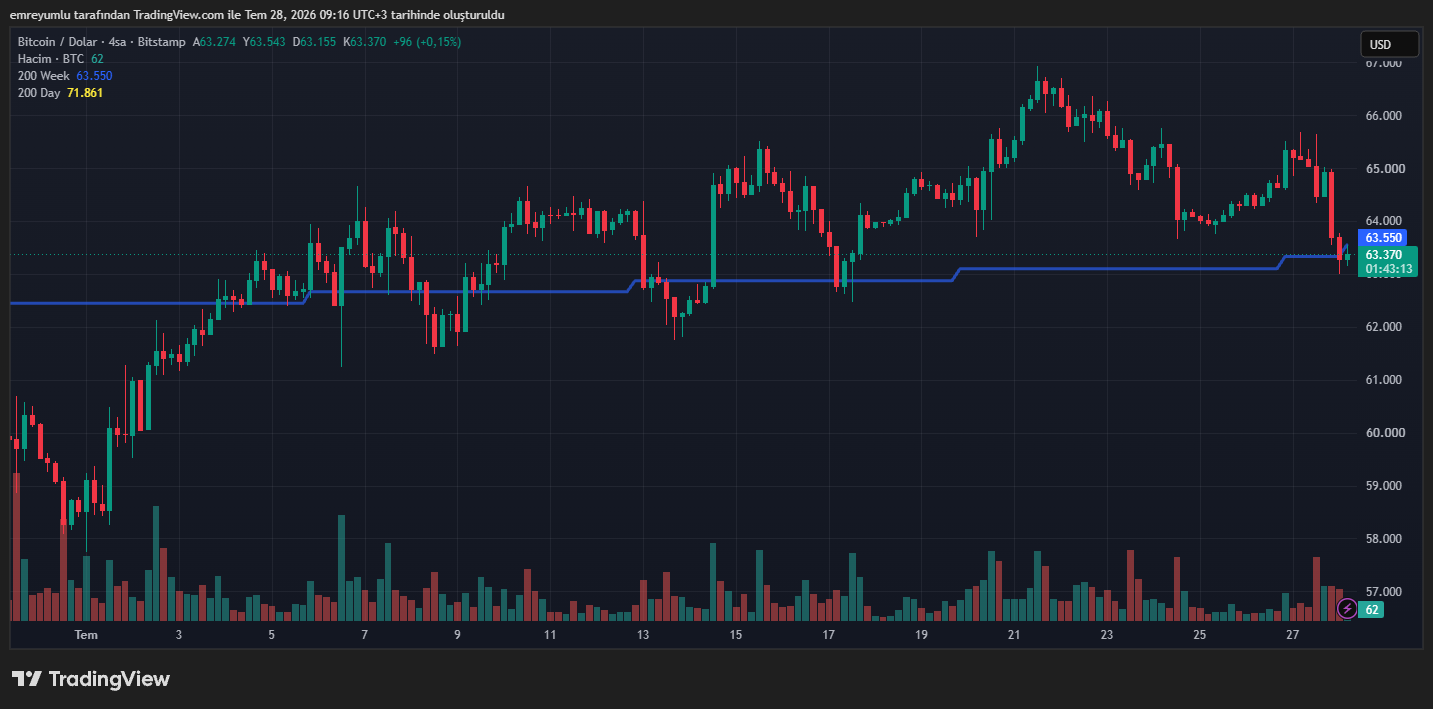The width and height of the screenshot is (1433, 709).
Task: Click date 27 on the time axis
Action: pyautogui.click(x=1292, y=635)
